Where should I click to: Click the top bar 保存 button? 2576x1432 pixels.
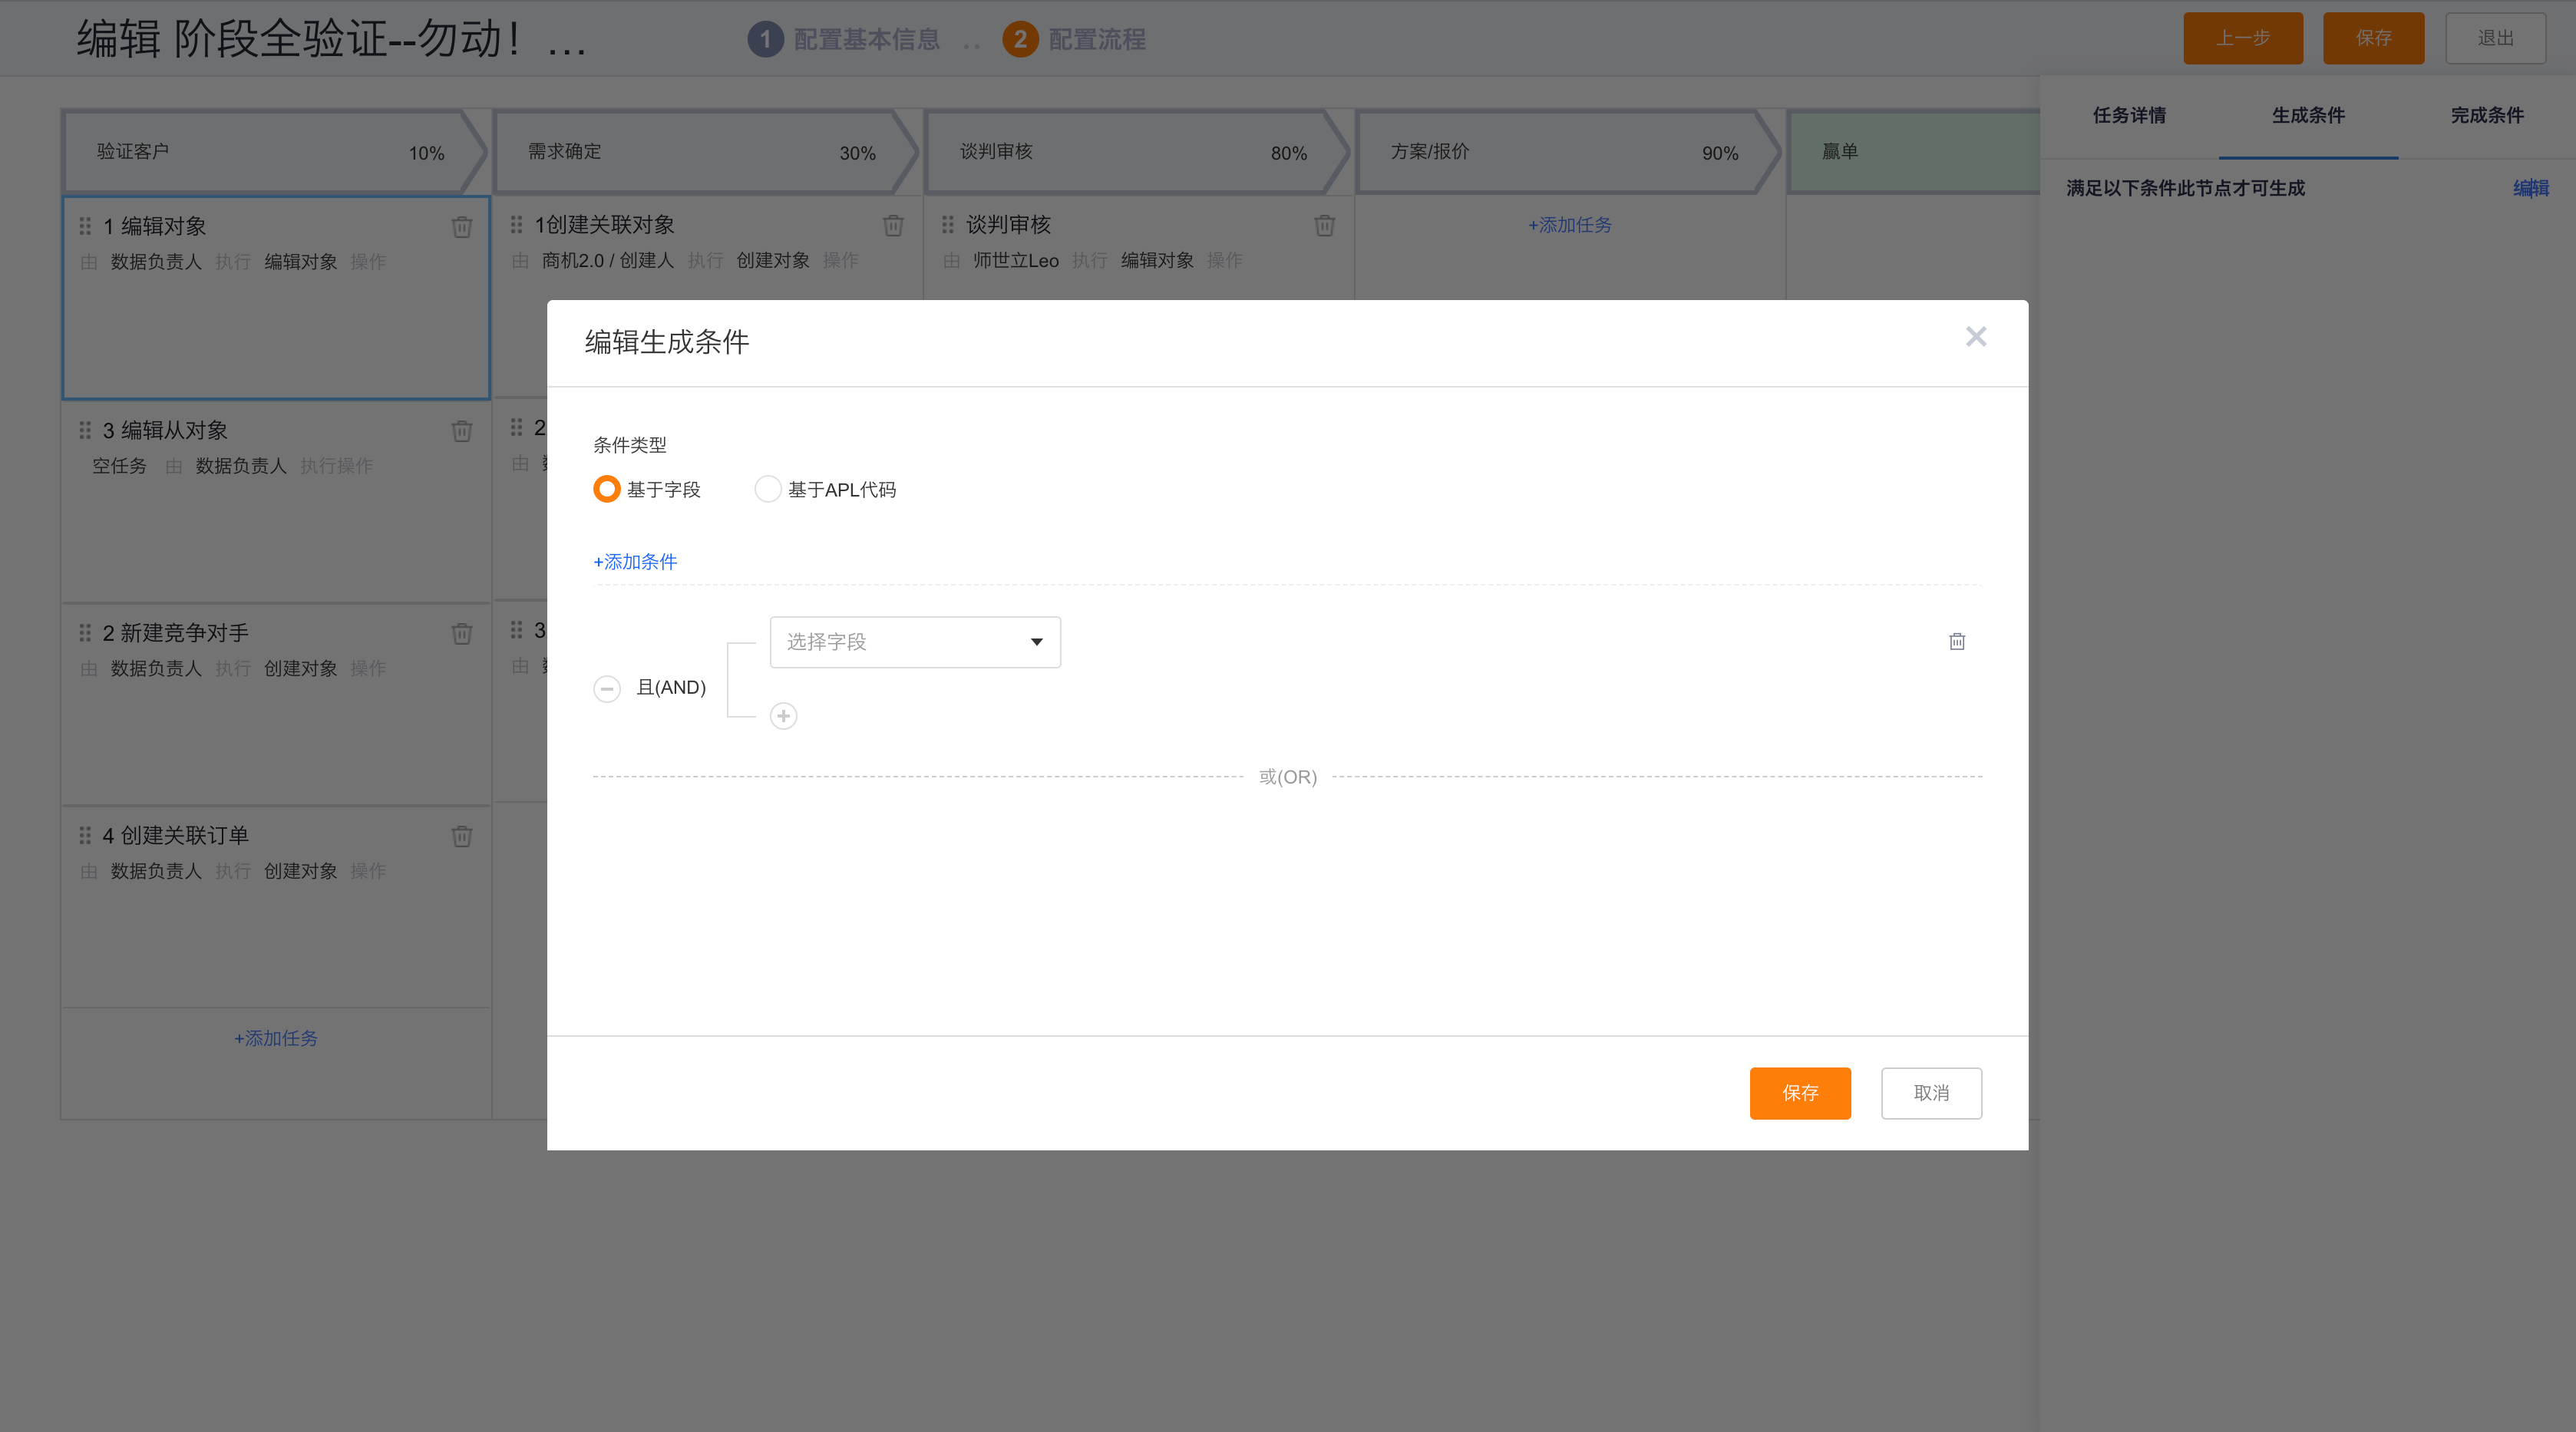[x=2373, y=38]
